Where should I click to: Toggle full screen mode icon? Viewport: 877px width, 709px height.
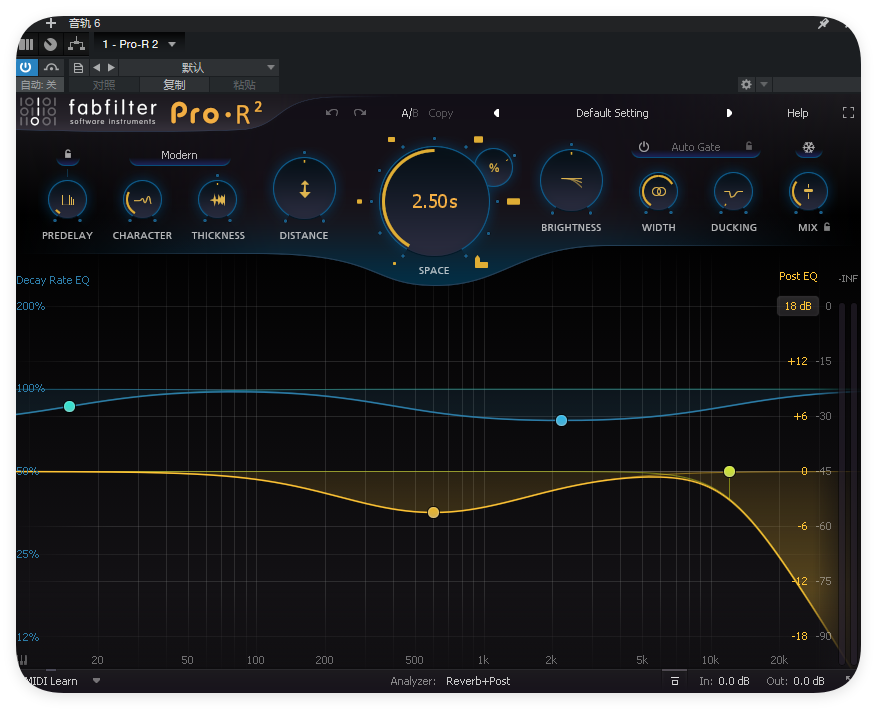pyautogui.click(x=848, y=113)
